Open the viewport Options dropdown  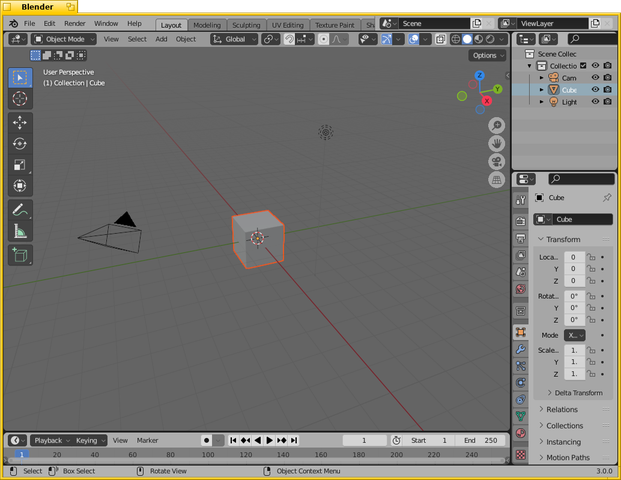click(x=488, y=55)
